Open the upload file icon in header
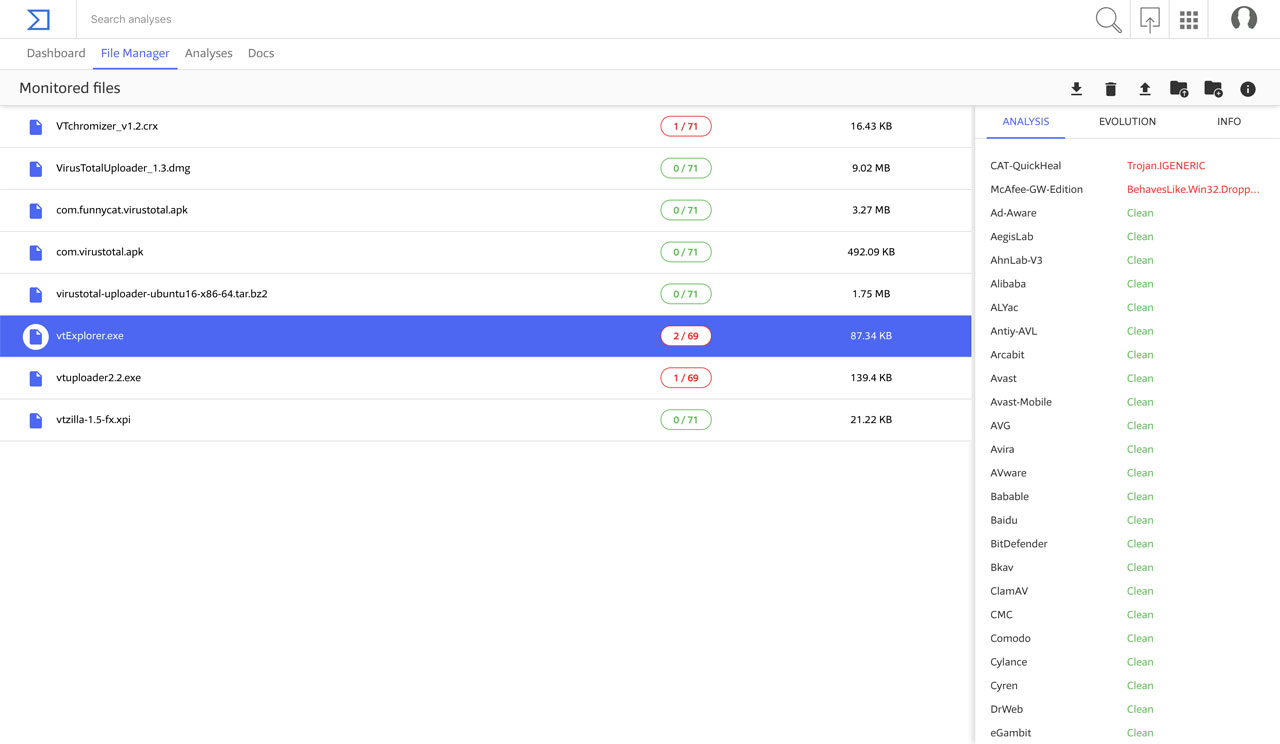Image resolution: width=1280 pixels, height=744 pixels. (1150, 19)
